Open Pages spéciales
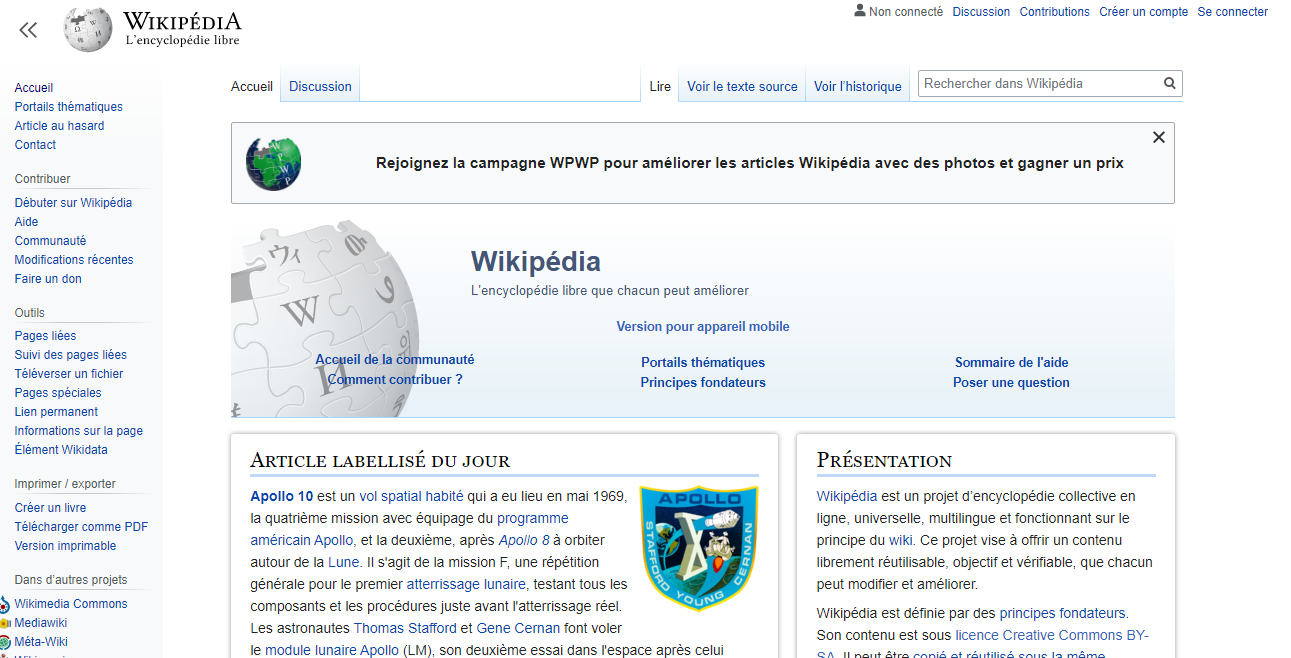The height and width of the screenshot is (658, 1291). pyautogui.click(x=58, y=393)
